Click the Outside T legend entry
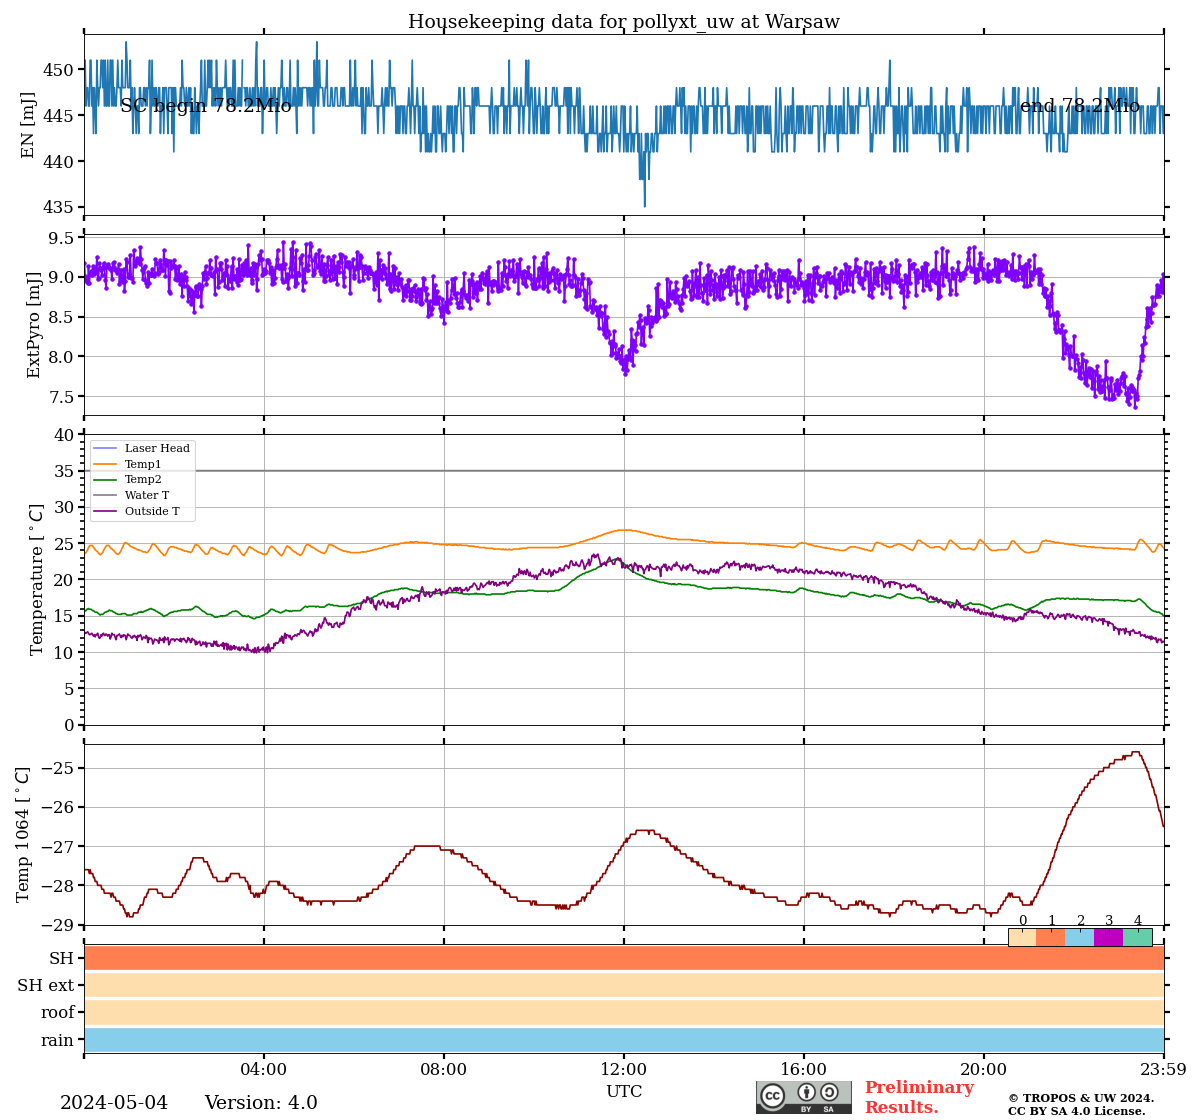The height and width of the screenshot is (1120, 1200). [x=137, y=511]
